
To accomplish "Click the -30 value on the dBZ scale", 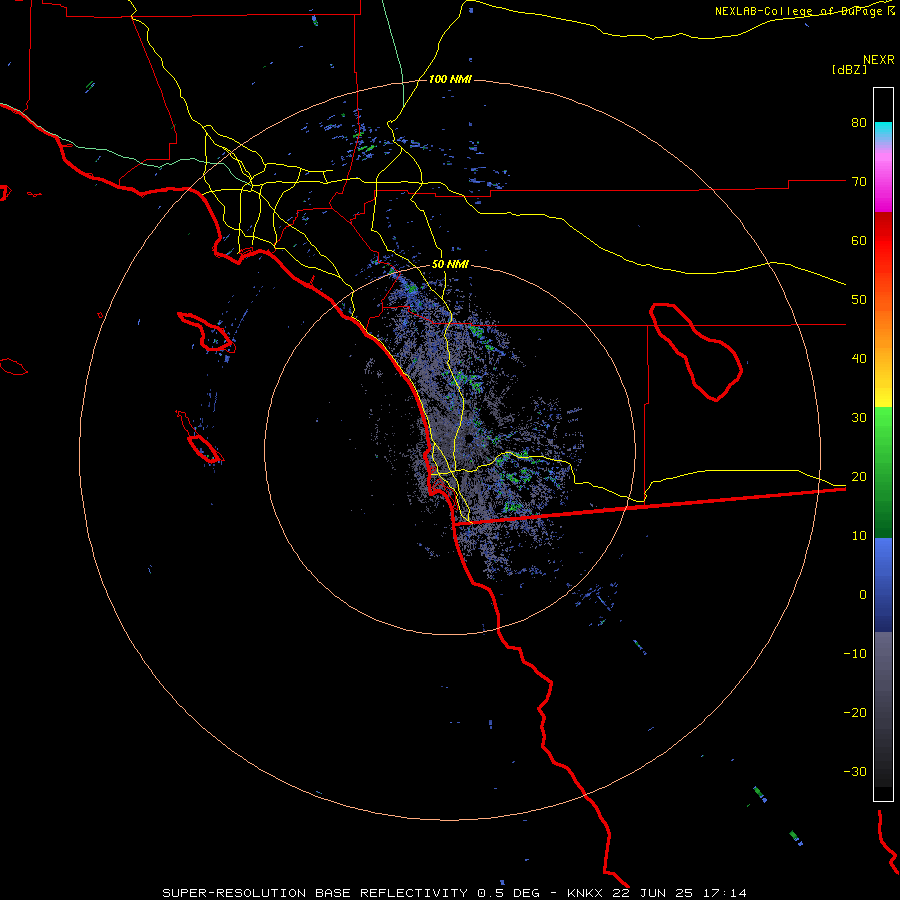I will tap(855, 771).
